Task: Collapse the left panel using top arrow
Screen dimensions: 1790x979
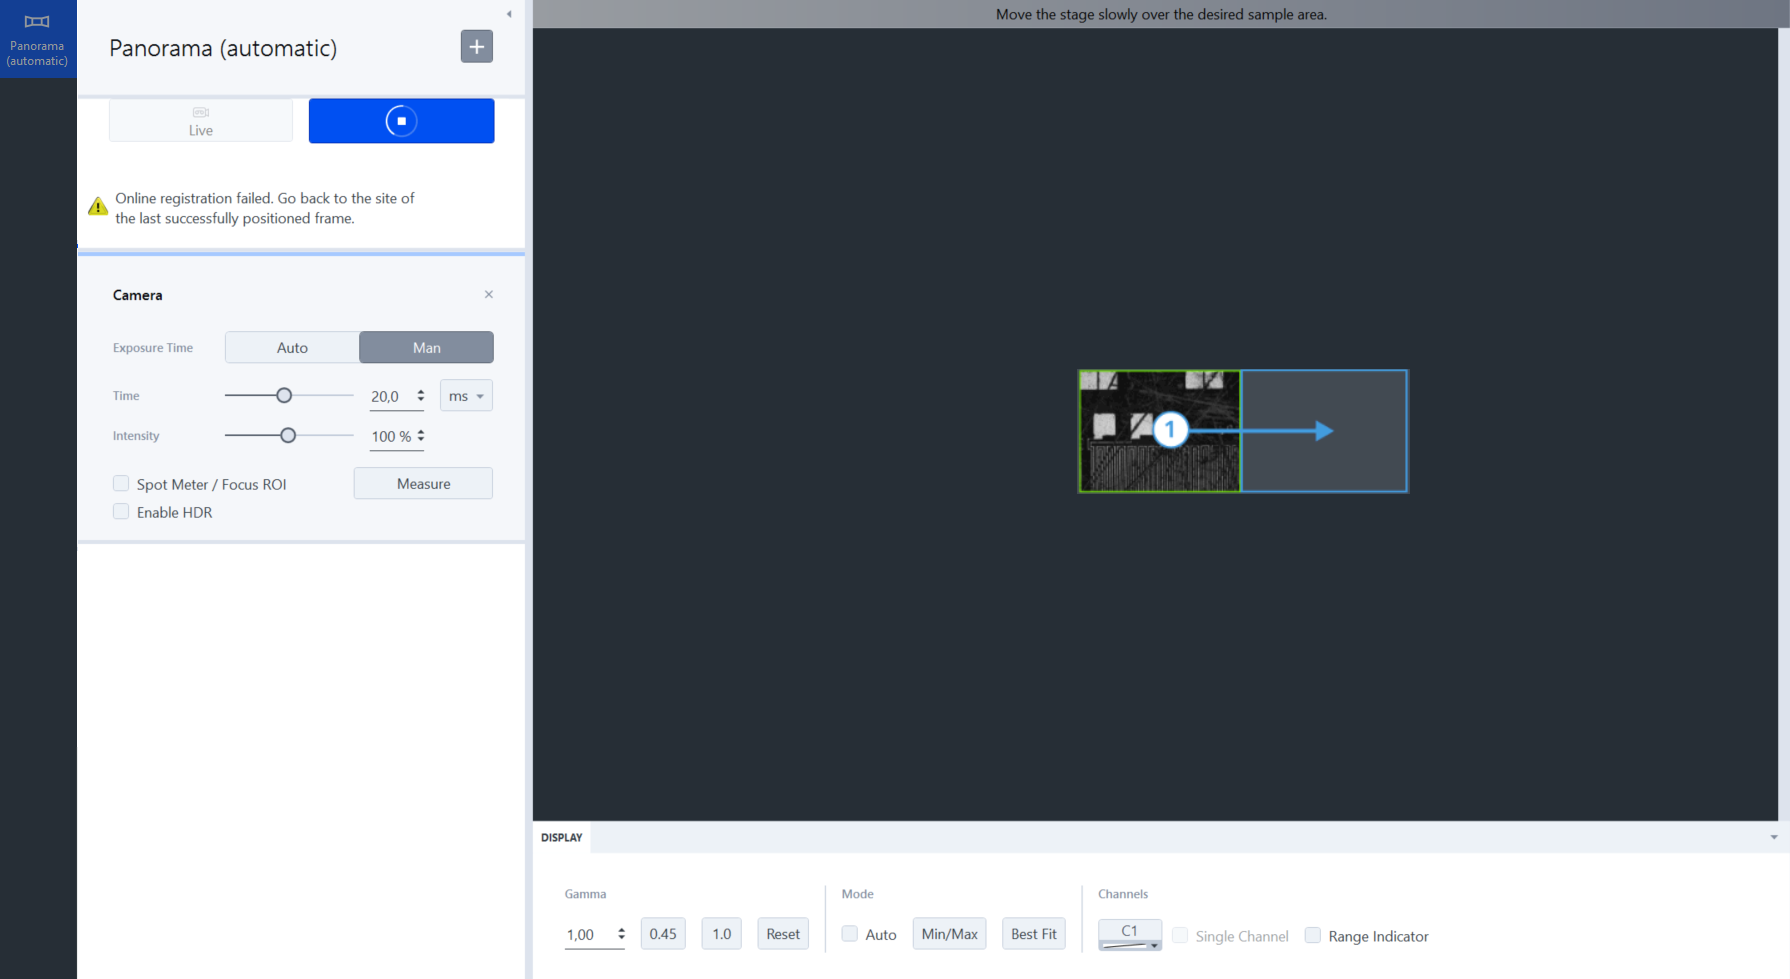Action: point(509,14)
